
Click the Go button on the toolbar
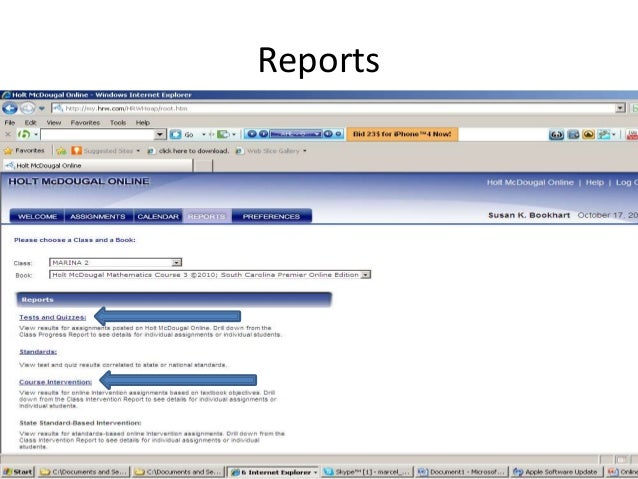182,134
